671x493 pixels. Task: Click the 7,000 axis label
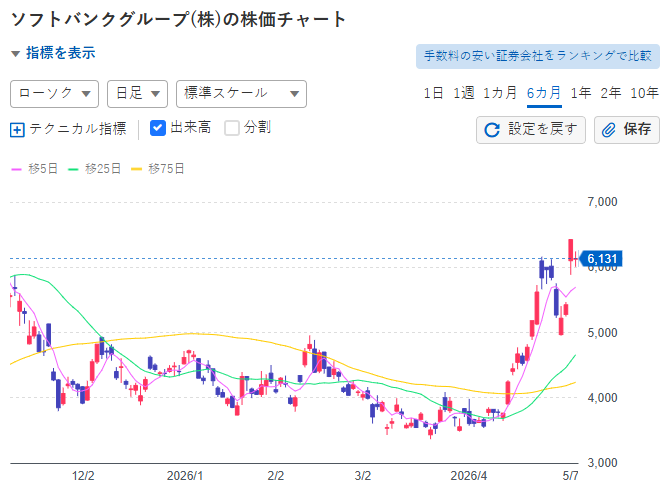coord(603,202)
